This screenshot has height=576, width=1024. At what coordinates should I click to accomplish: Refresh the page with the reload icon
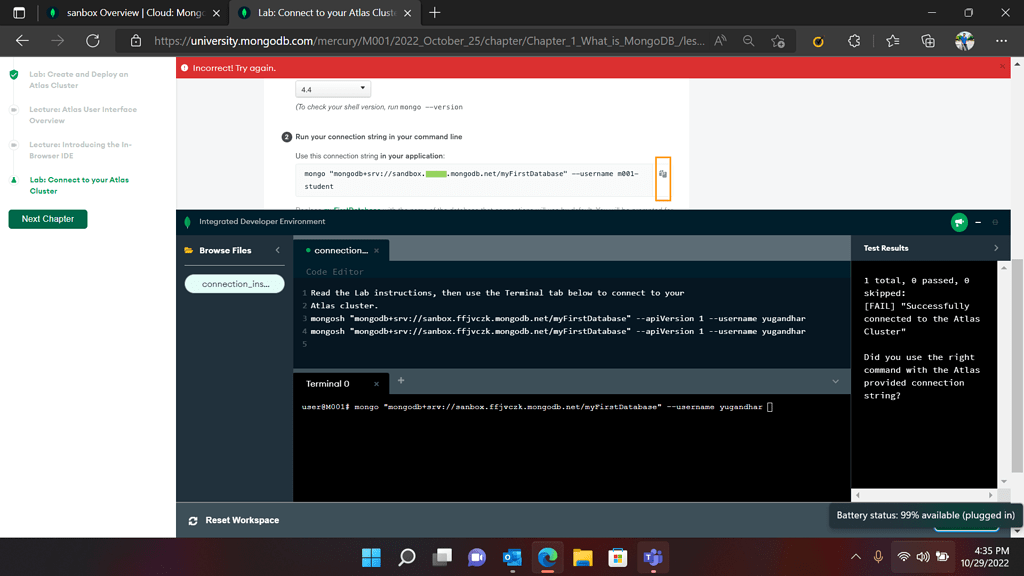pyautogui.click(x=91, y=41)
